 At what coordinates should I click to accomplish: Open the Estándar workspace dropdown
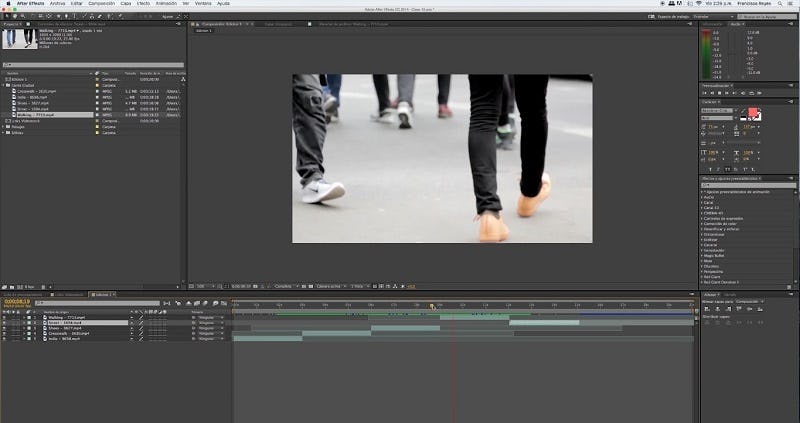[713, 16]
